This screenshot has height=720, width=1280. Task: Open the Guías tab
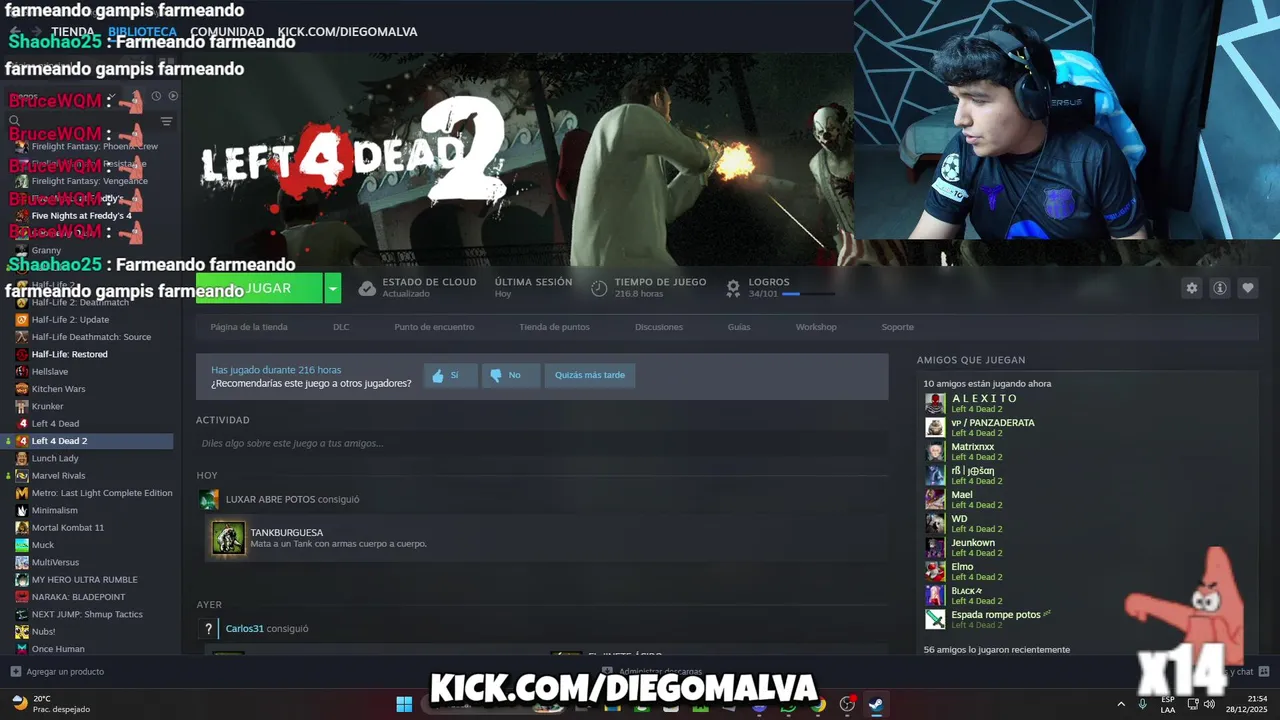point(739,327)
